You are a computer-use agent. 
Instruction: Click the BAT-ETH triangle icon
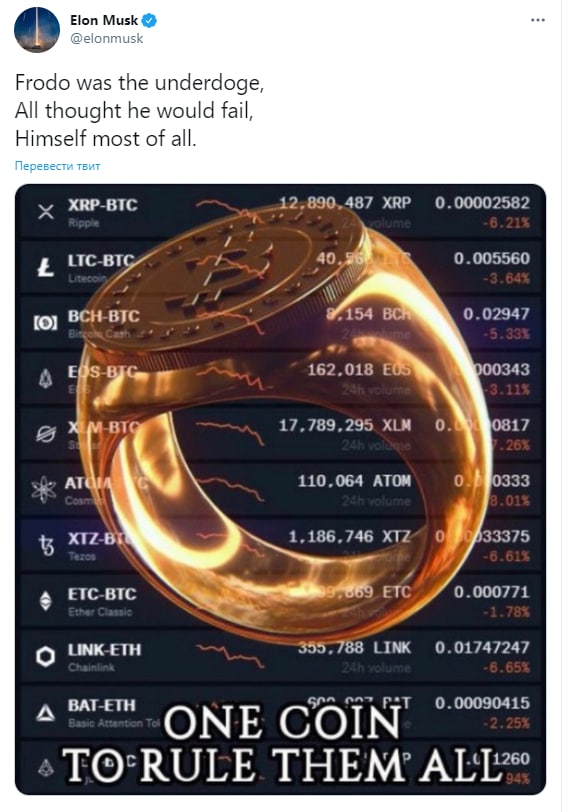46,713
